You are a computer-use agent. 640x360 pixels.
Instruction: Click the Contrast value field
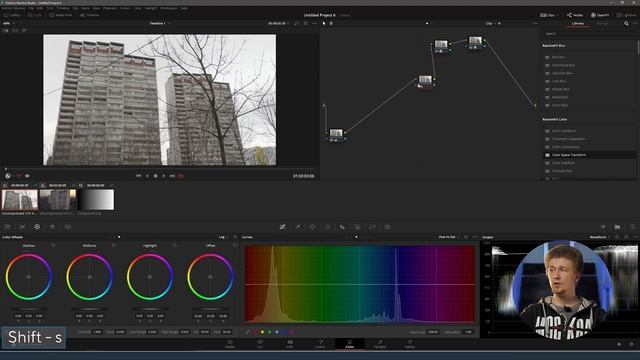coord(97,332)
